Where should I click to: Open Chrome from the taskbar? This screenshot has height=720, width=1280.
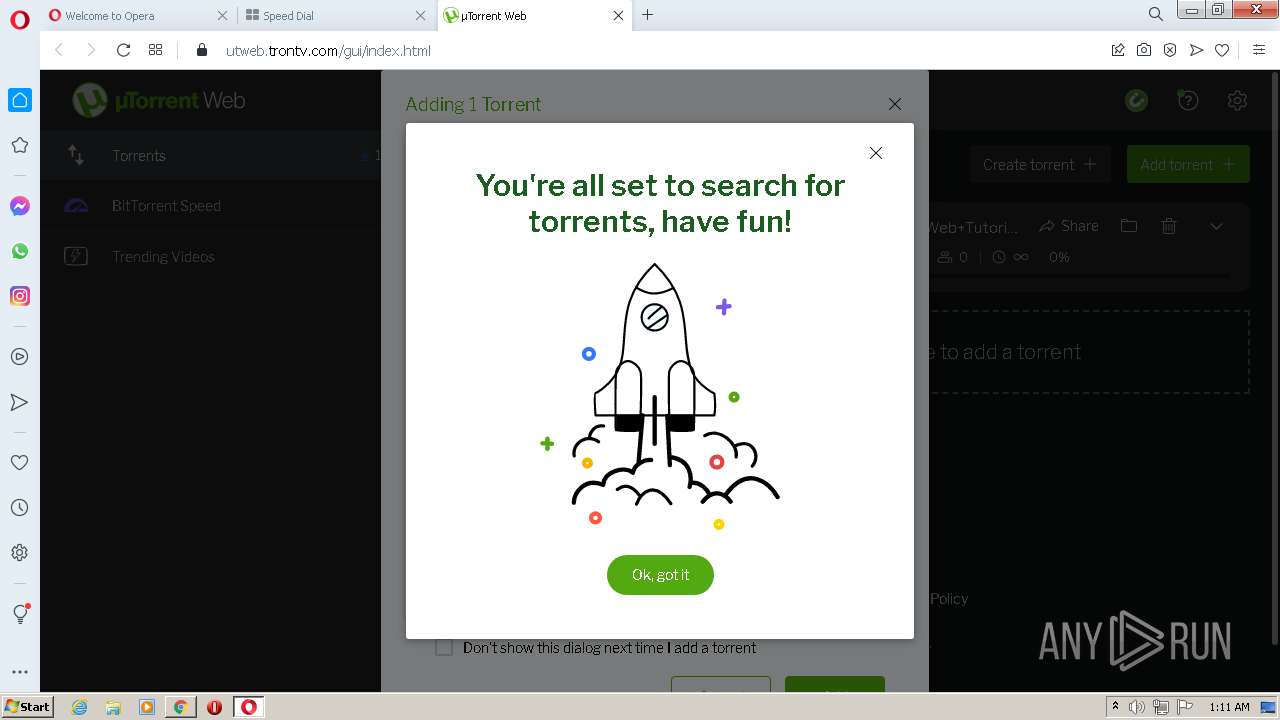click(180, 707)
